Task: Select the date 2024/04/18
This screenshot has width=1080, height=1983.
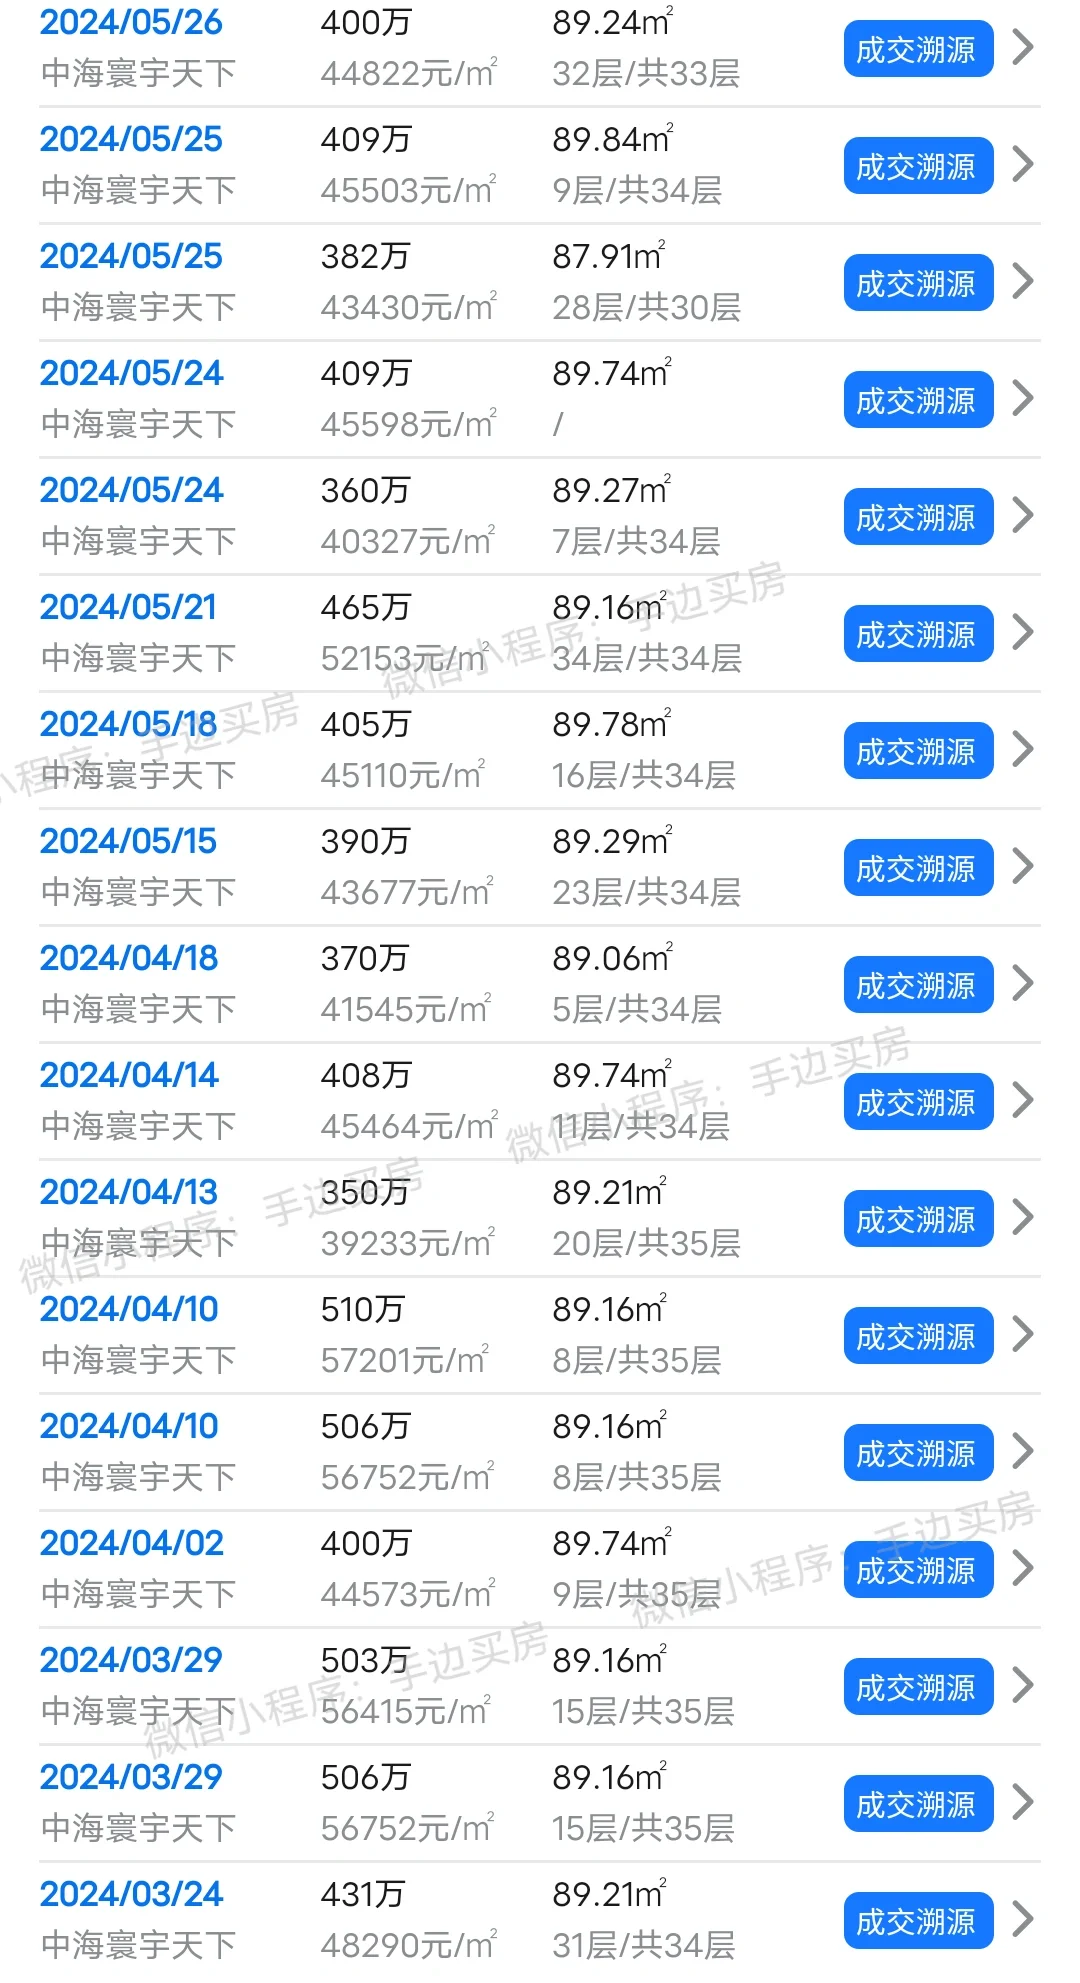Action: (x=129, y=958)
